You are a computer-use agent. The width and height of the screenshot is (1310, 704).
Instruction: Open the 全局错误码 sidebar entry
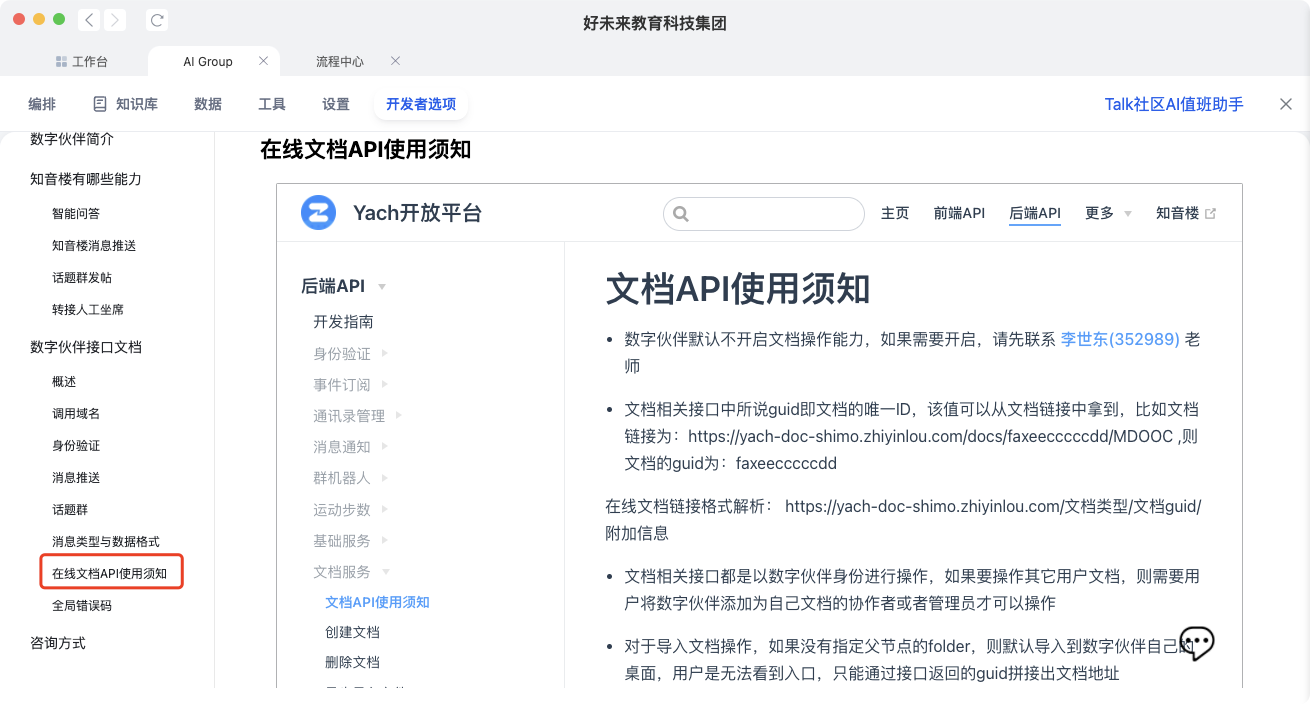[82, 605]
